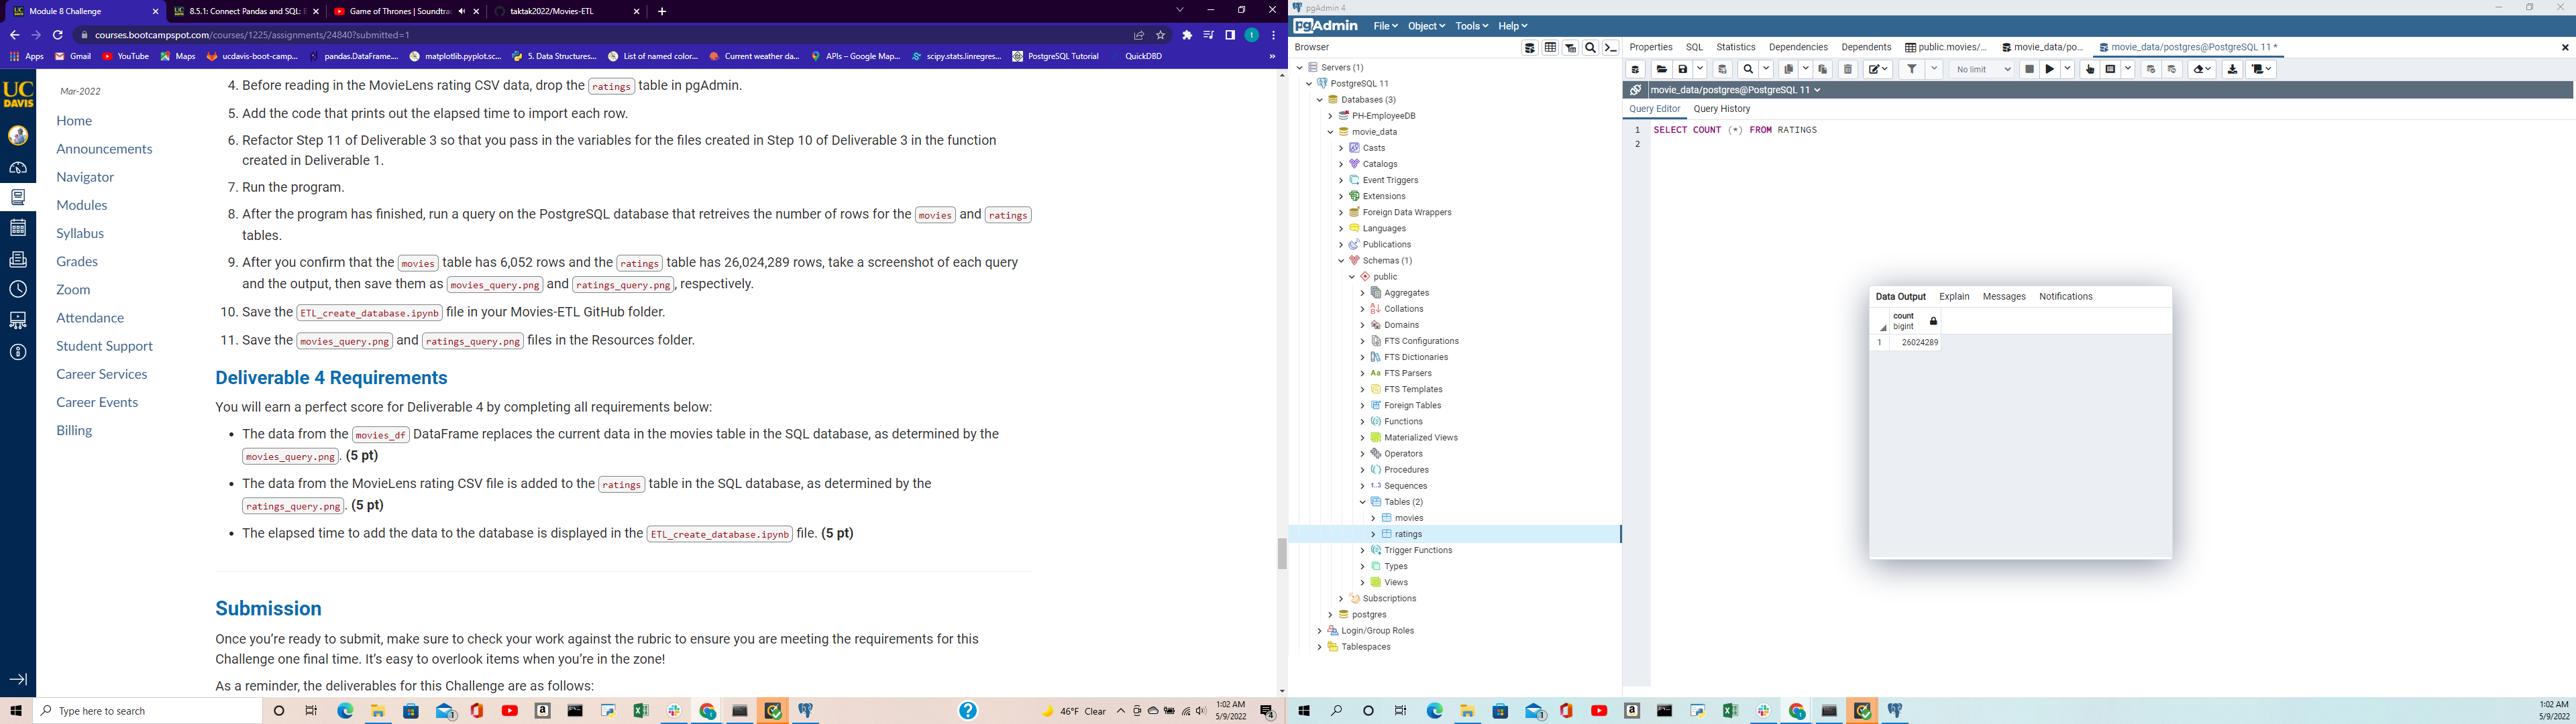
Task: Click the Save file icon in pgAdmin
Action: (x=1683, y=69)
